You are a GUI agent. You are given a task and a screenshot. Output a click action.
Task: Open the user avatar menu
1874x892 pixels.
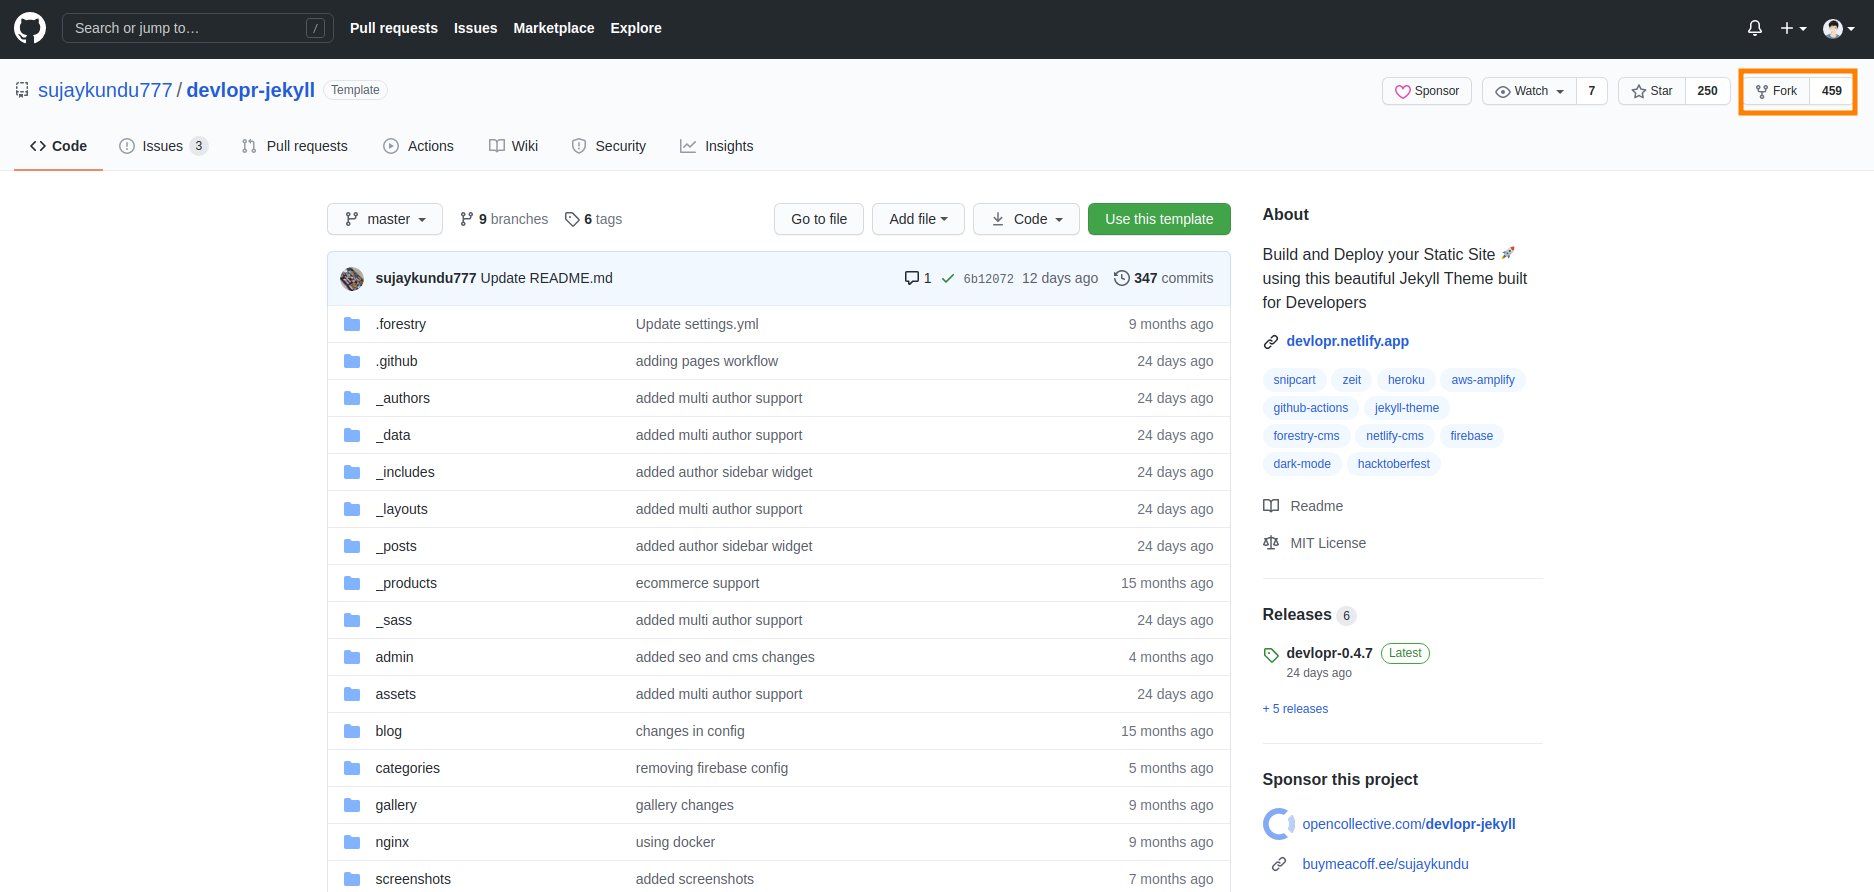1839,28
